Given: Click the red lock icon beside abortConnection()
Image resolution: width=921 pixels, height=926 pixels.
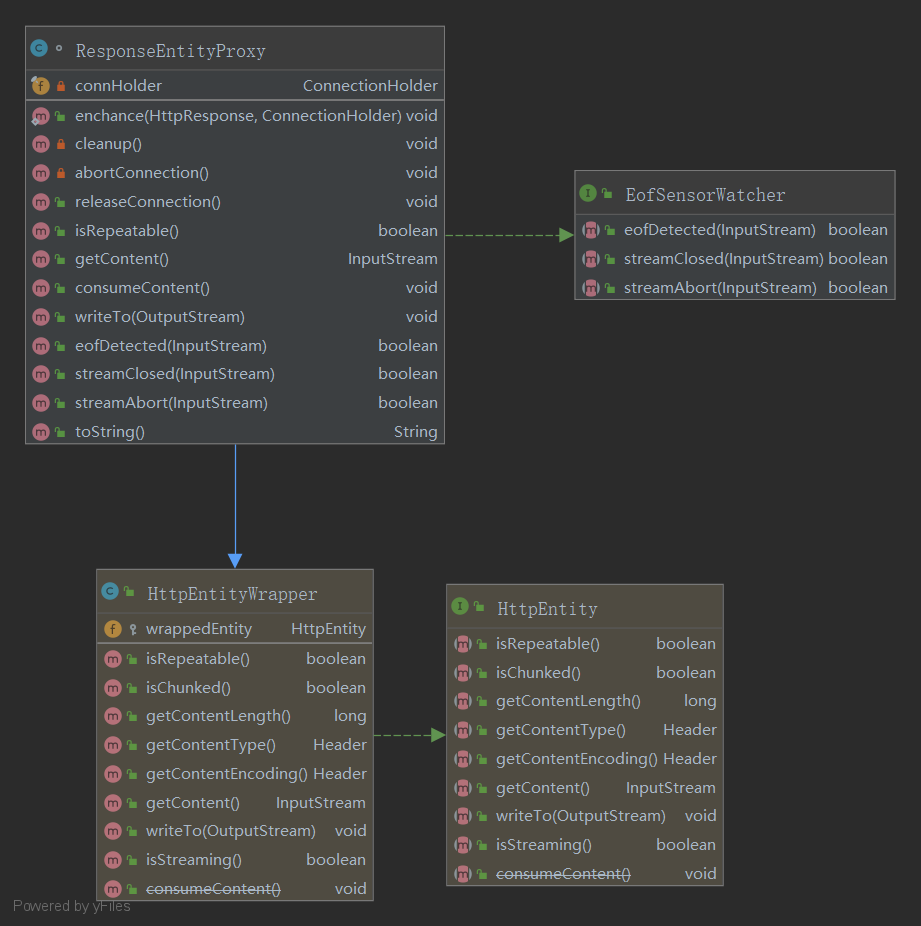Looking at the screenshot, I should point(61,173).
